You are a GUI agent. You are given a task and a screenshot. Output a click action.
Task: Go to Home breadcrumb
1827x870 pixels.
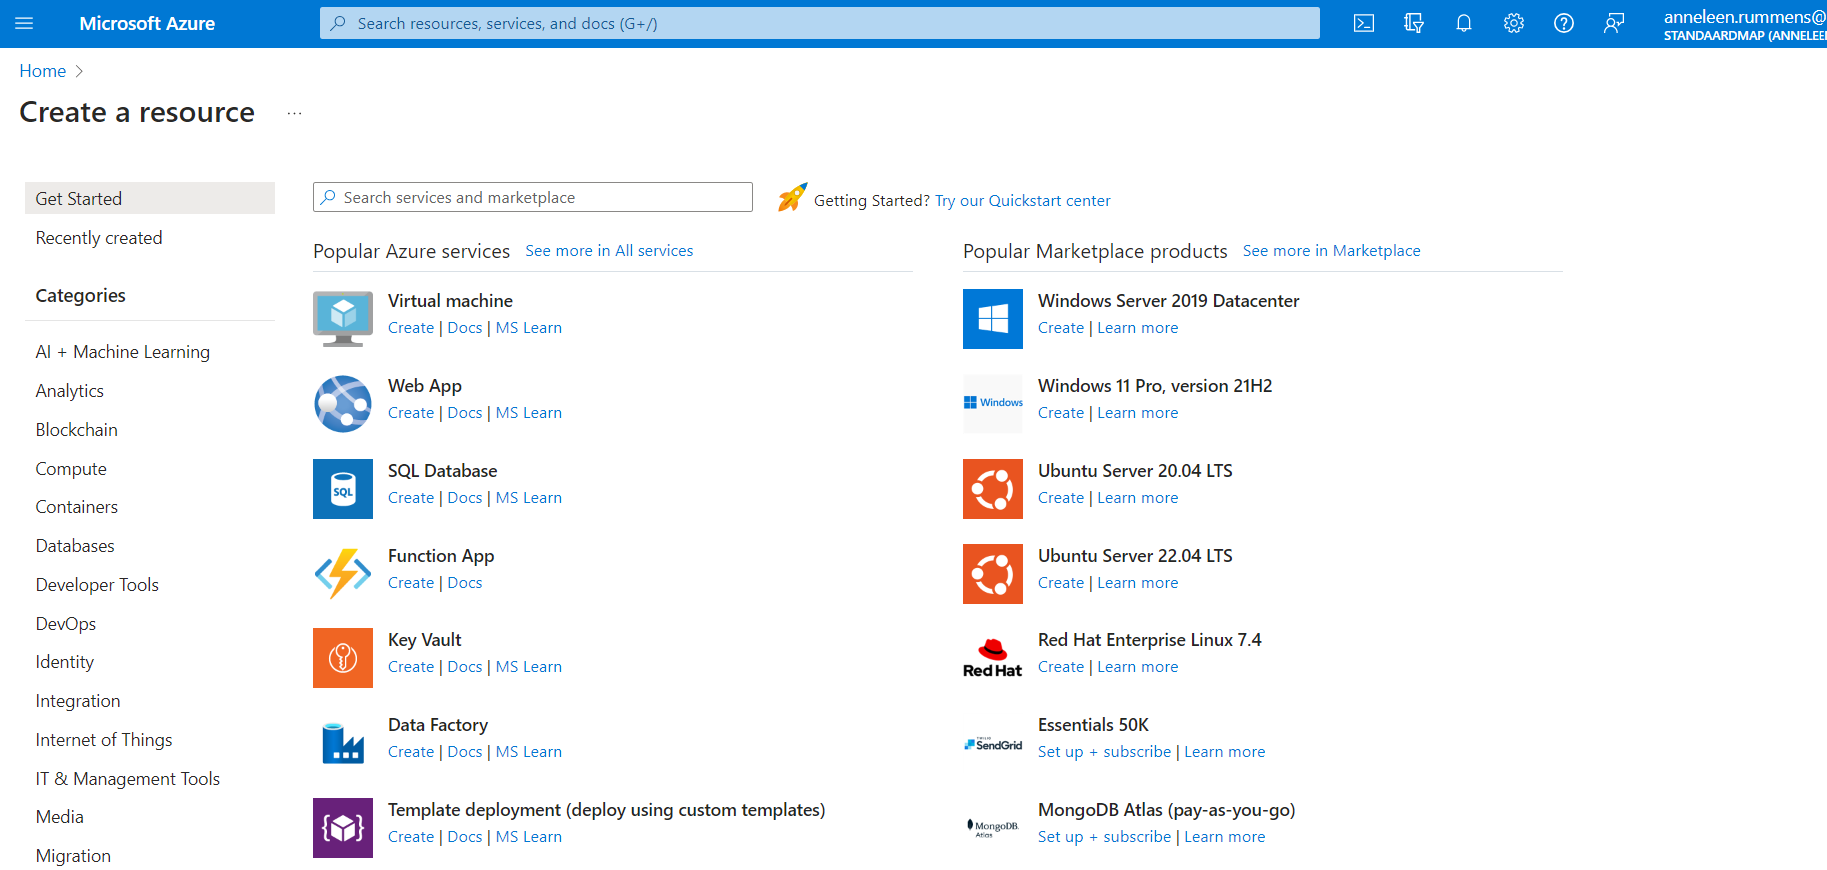pyautogui.click(x=43, y=71)
